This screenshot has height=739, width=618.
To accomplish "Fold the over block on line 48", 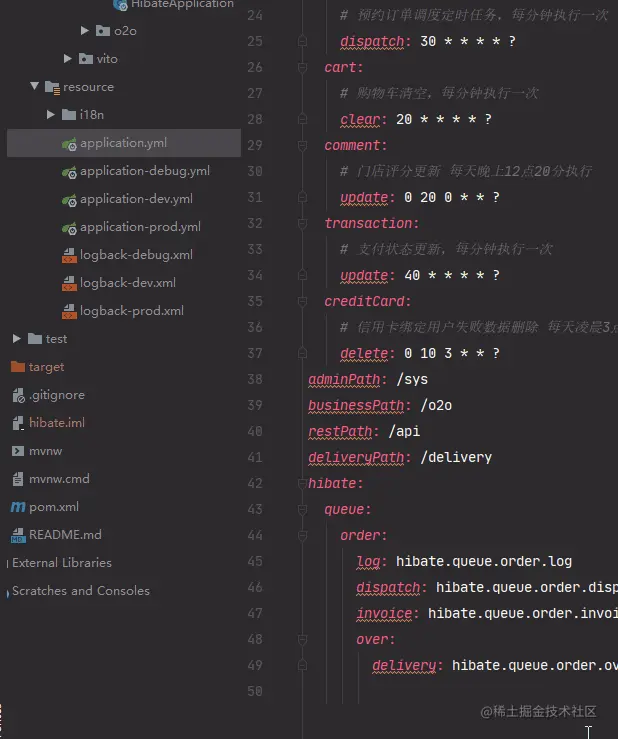I will [x=303, y=640].
